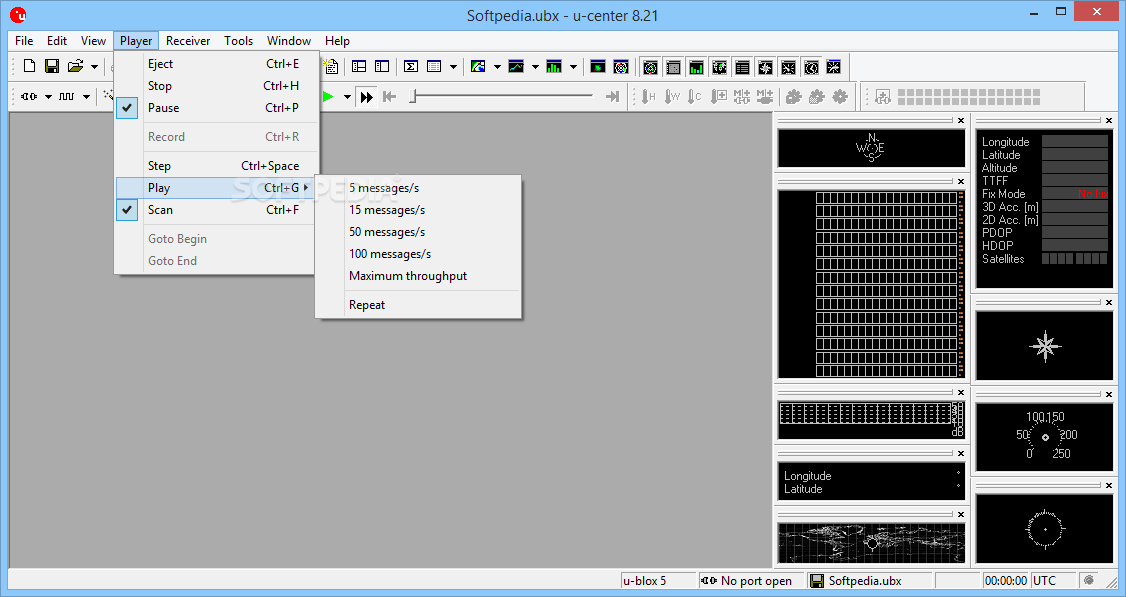Expand the dropdown arrow beside the green play button
Screen dimensions: 1126x597
(347, 96)
